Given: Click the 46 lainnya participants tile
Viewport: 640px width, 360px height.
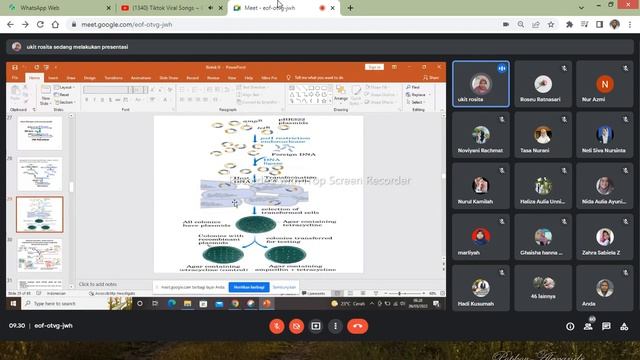Looking at the screenshot, I should coord(543,288).
